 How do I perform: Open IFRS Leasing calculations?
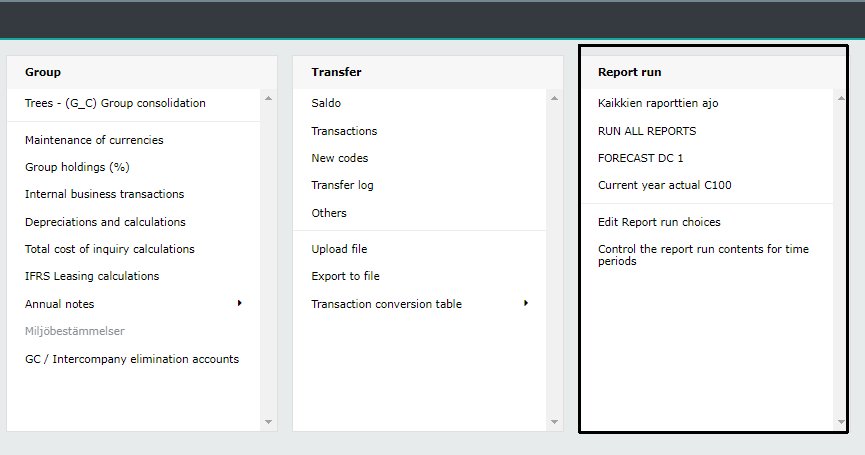coord(92,276)
